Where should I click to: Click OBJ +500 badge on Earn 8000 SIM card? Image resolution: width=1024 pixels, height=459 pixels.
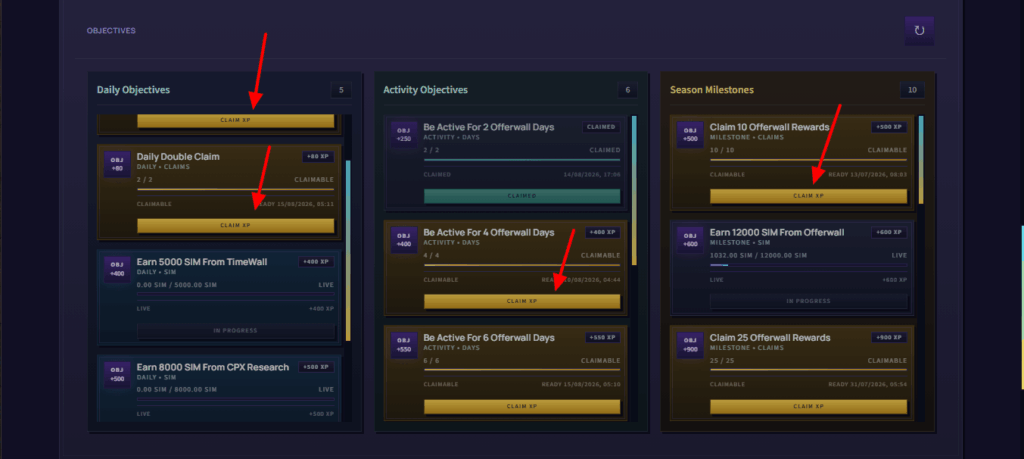point(117,375)
